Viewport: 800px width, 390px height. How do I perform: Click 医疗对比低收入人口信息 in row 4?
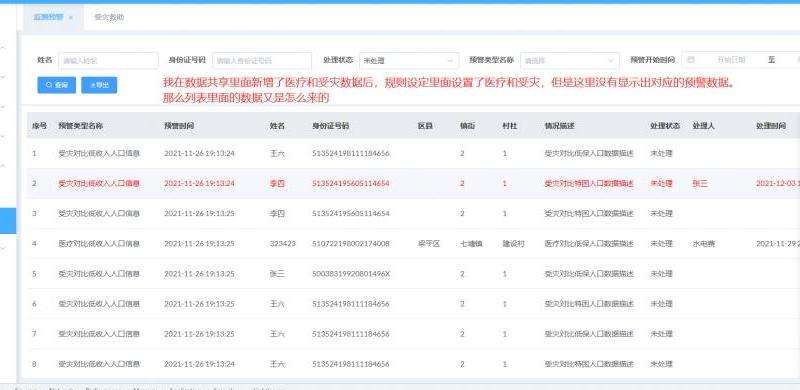tap(99, 243)
